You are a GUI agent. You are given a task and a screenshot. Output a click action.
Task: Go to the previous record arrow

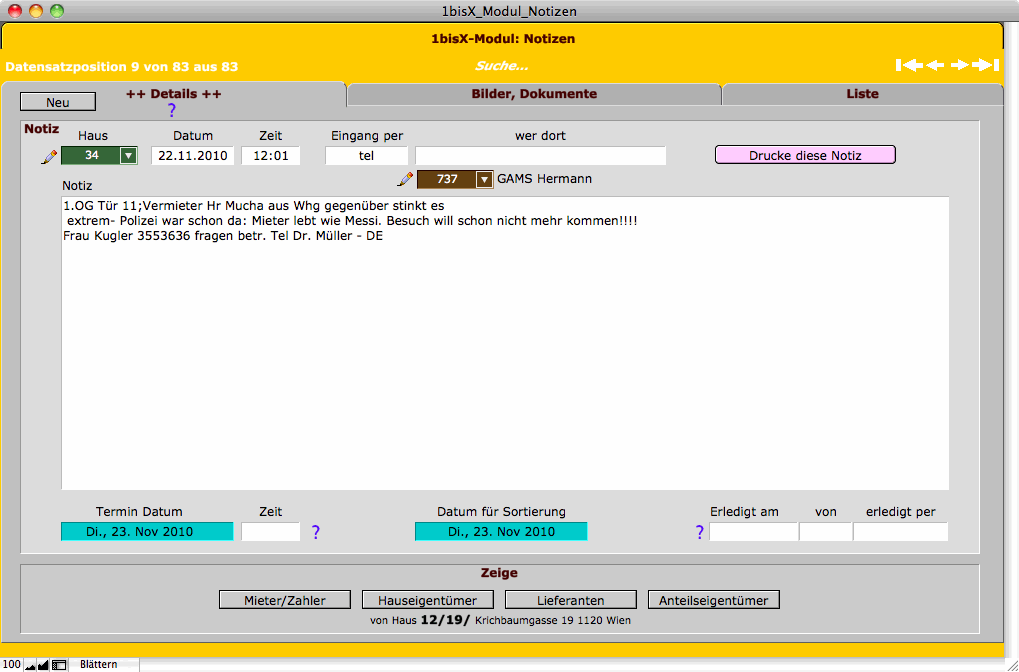[x=935, y=66]
